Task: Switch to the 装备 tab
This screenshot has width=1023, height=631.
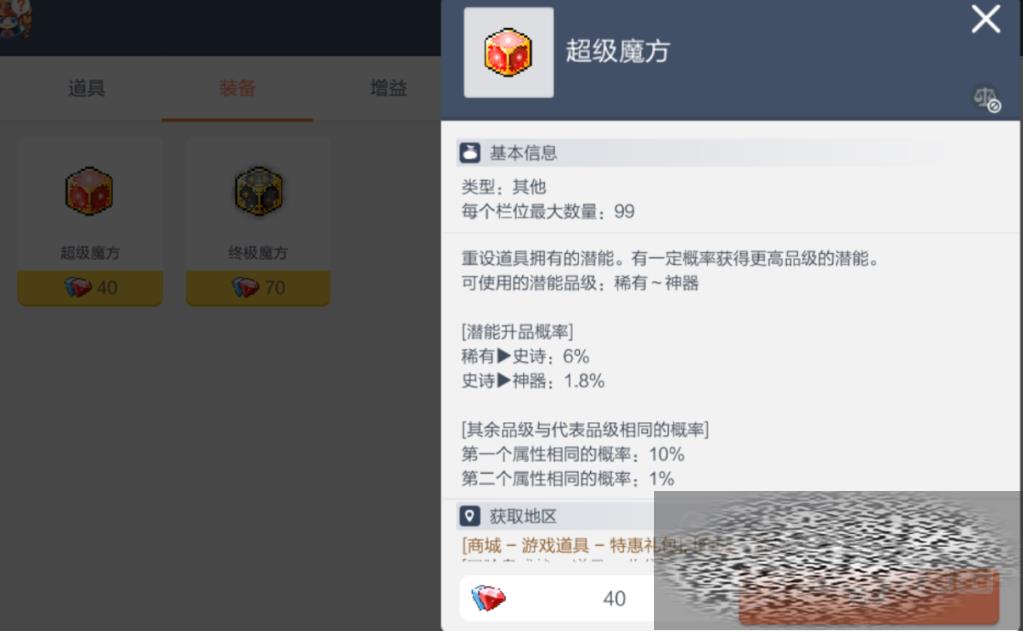Action: (237, 88)
